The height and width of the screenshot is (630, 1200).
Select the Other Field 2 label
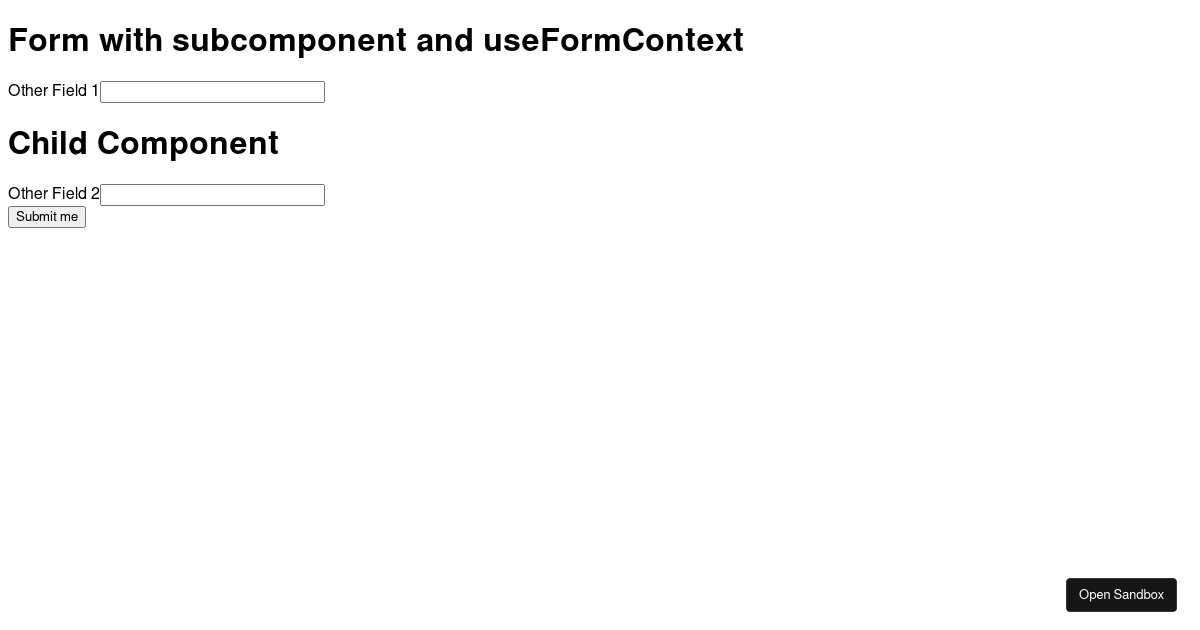pyautogui.click(x=52, y=194)
